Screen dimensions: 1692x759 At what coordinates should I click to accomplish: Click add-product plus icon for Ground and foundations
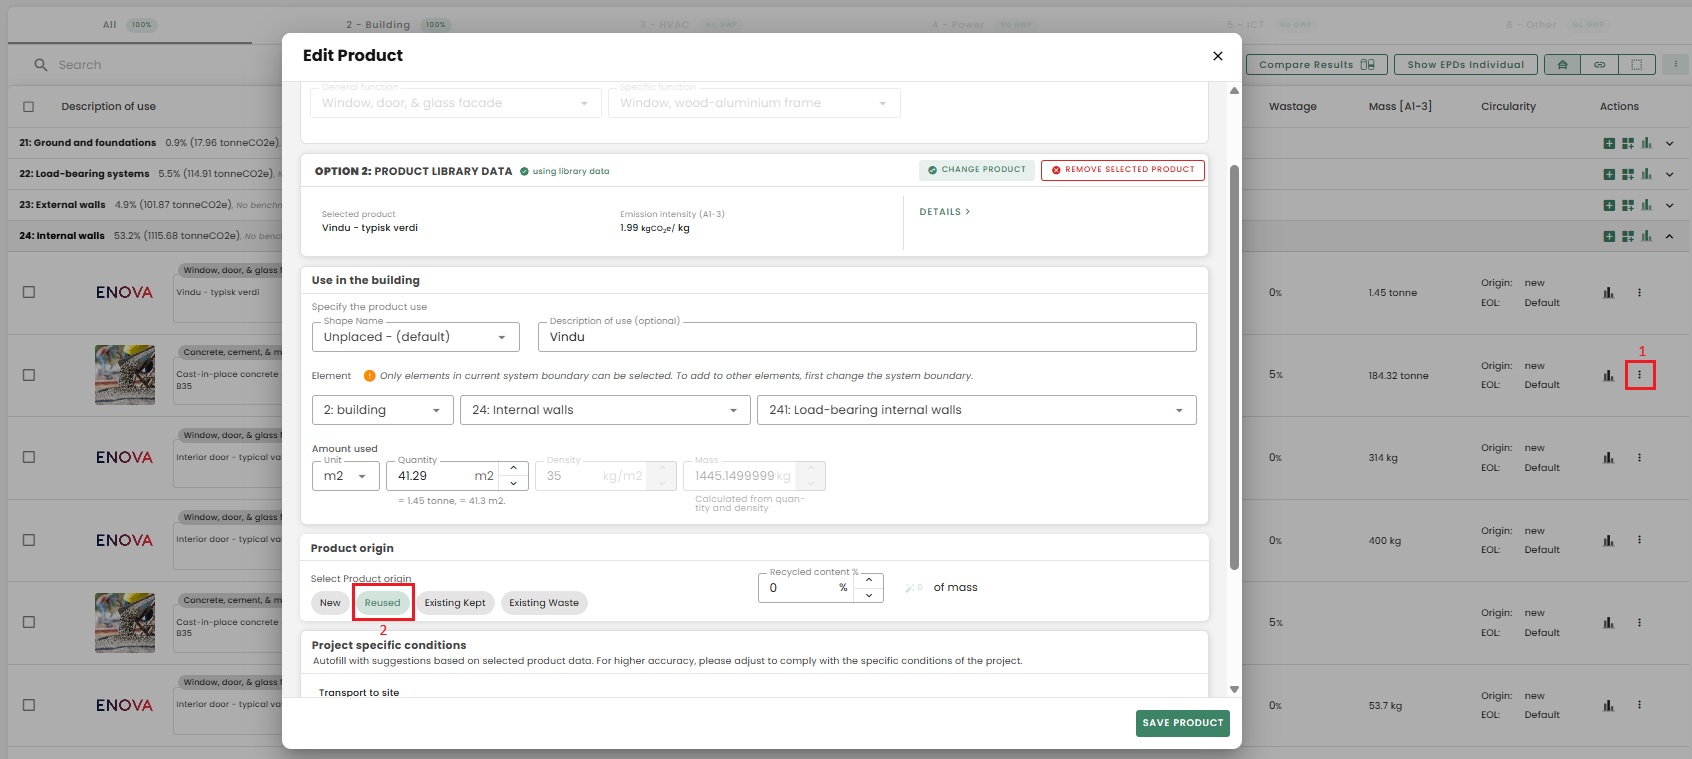pos(1609,143)
